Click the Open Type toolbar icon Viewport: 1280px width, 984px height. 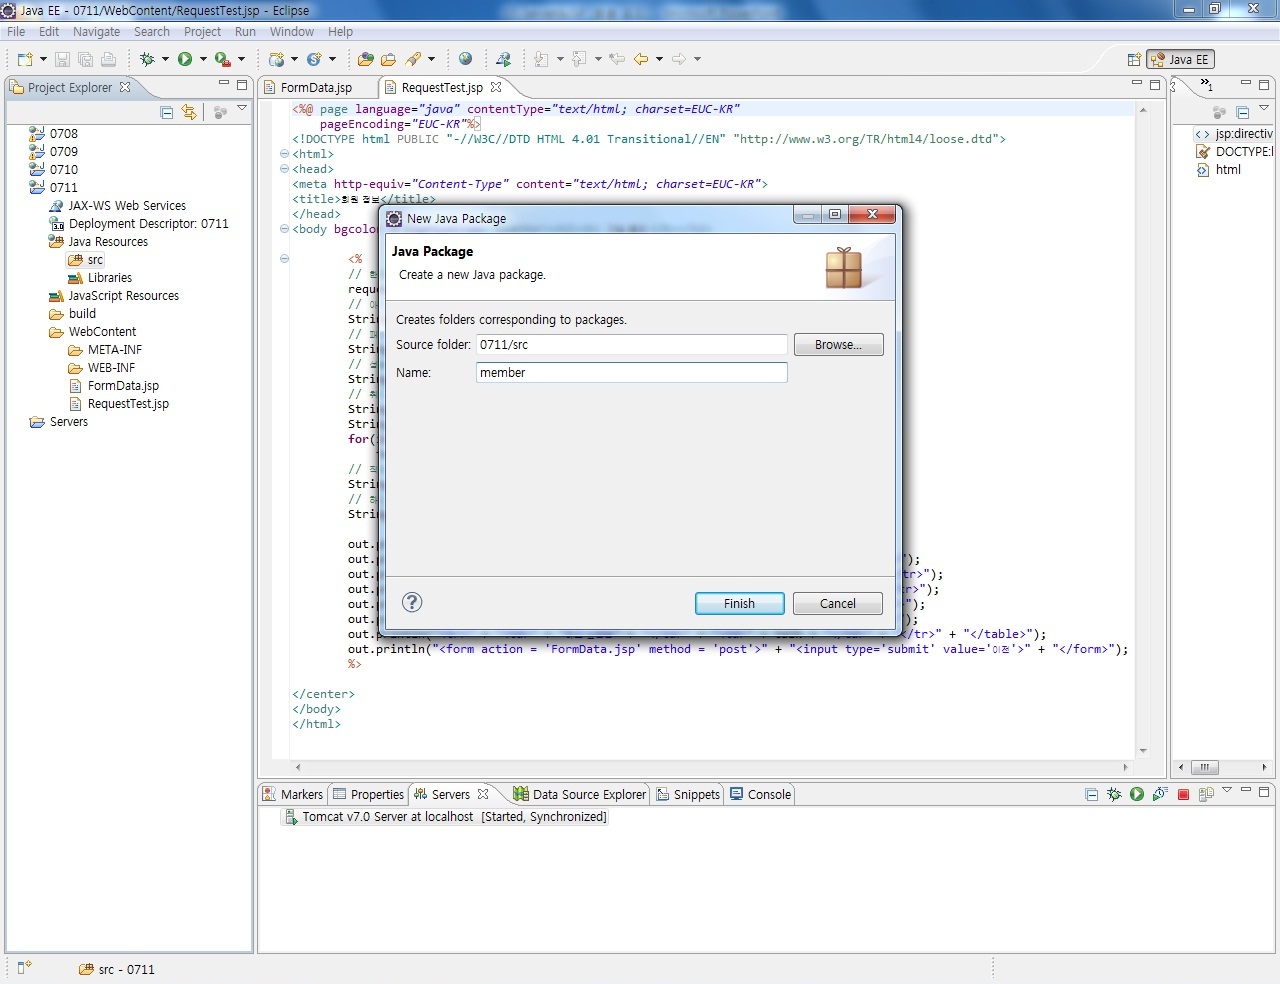[x=365, y=59]
